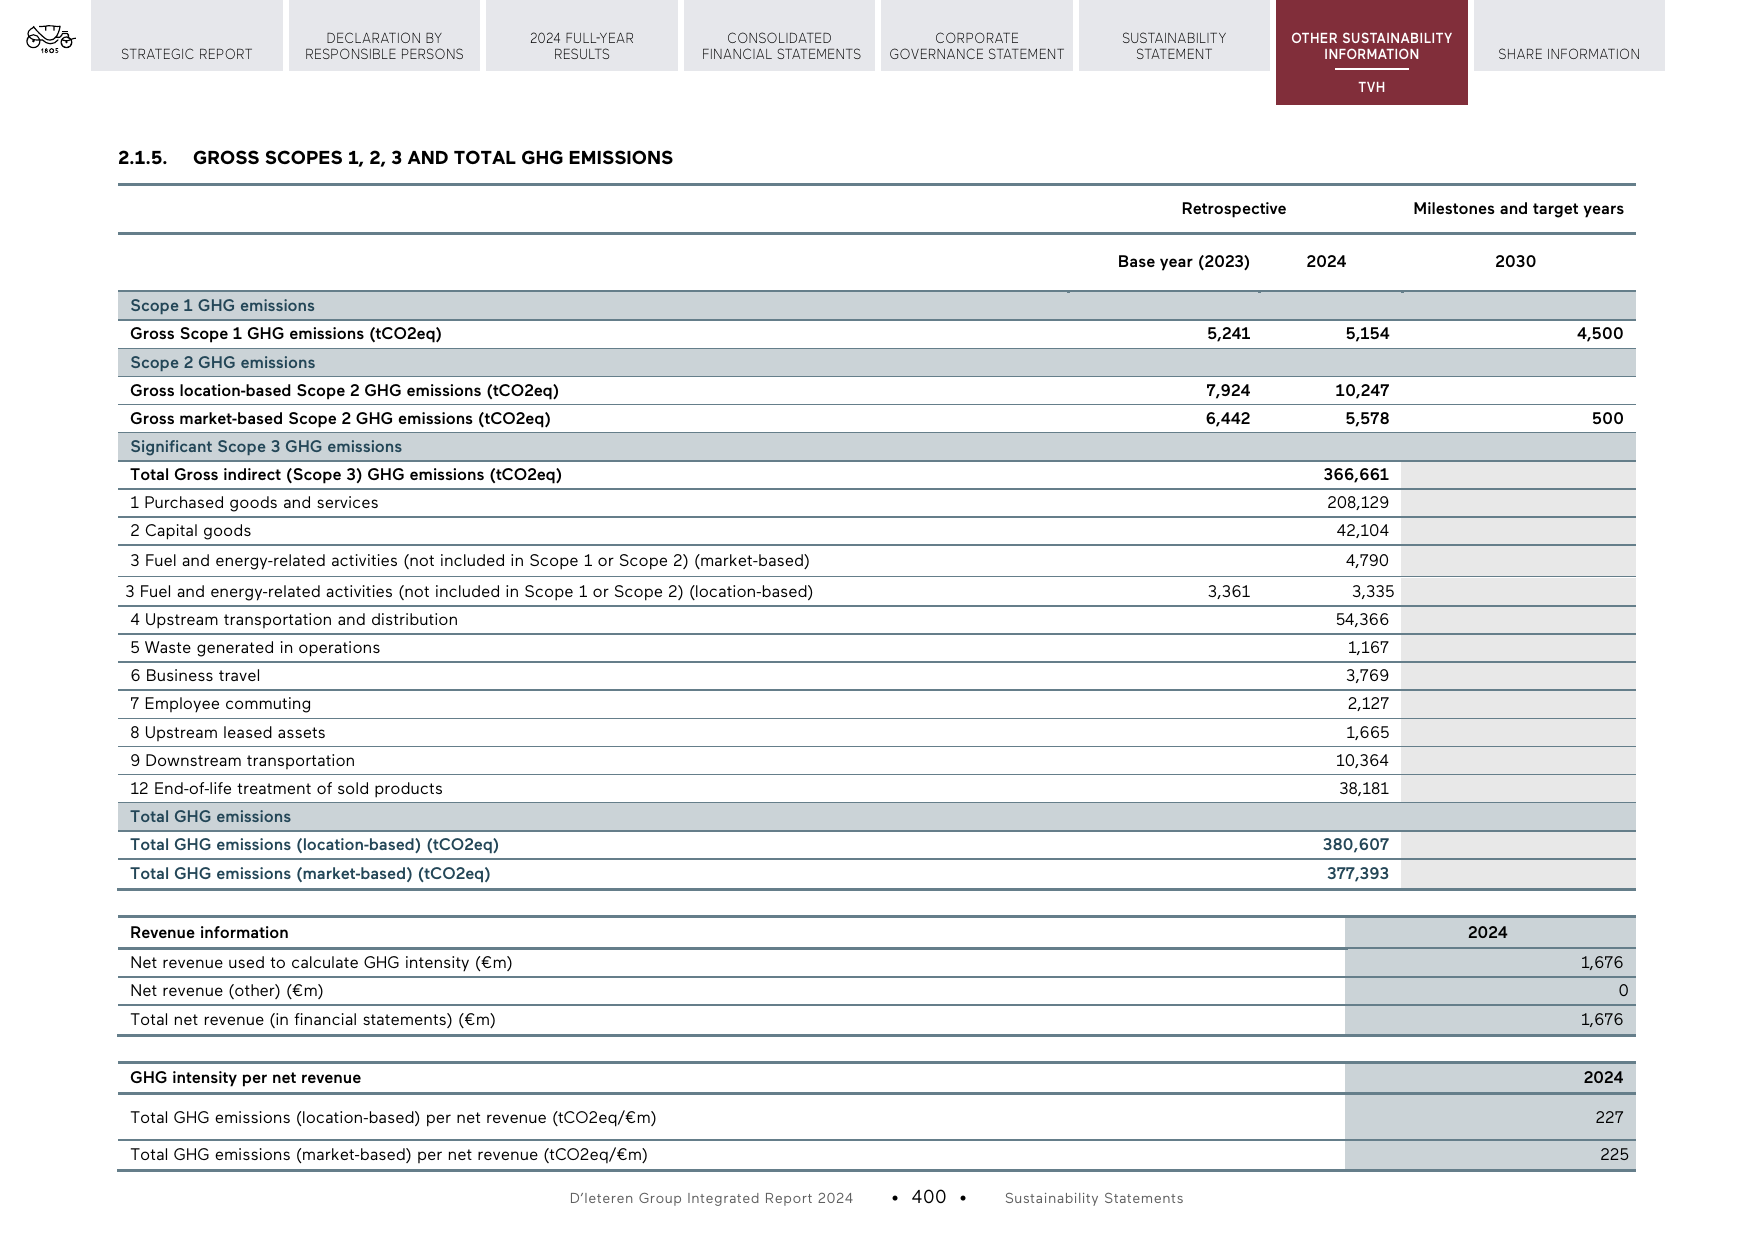
Task: Click the page number 400 in footer
Action: 929,1197
